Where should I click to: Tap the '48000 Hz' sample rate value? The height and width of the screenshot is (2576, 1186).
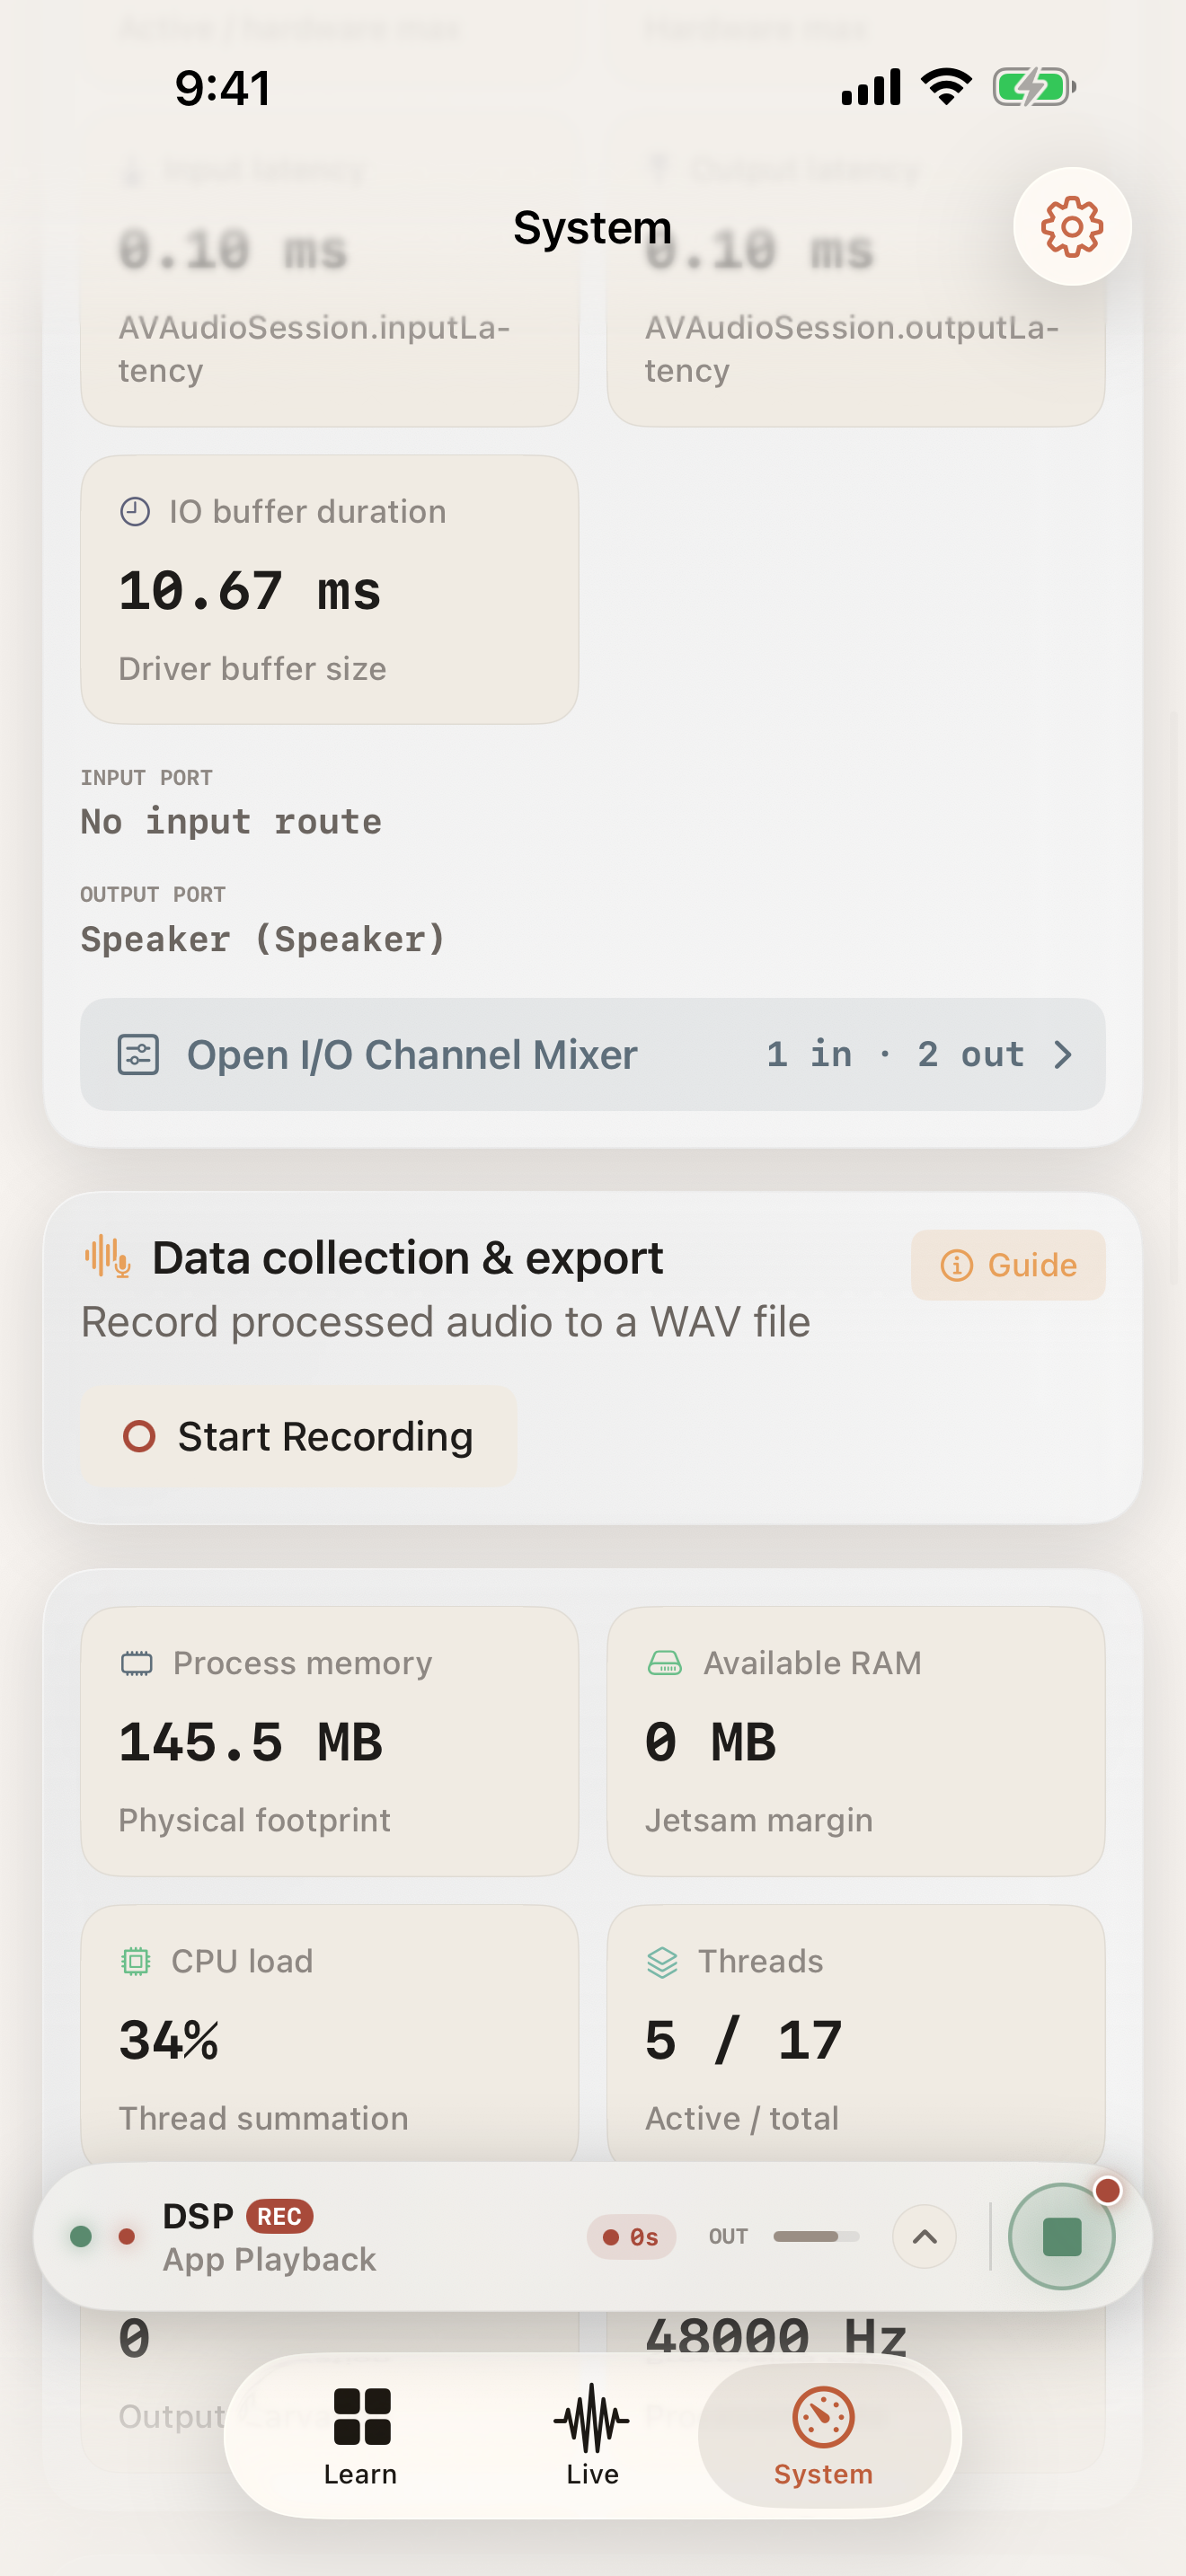click(x=775, y=2337)
